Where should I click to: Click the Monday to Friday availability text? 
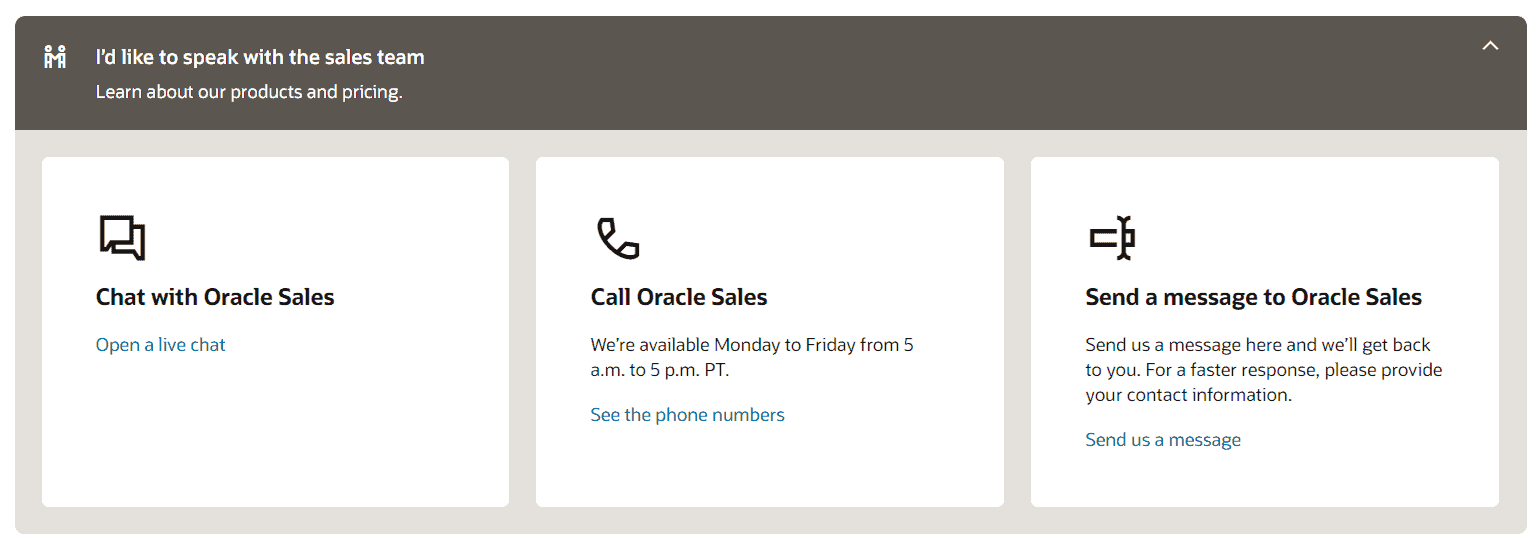[x=752, y=357]
